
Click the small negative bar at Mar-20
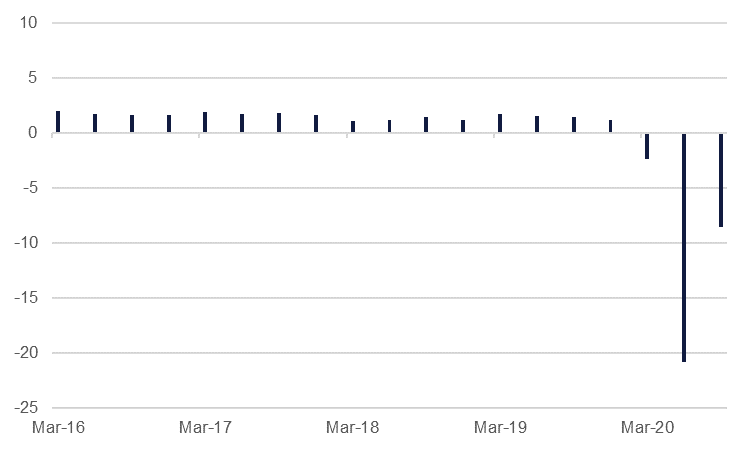pyautogui.click(x=647, y=146)
